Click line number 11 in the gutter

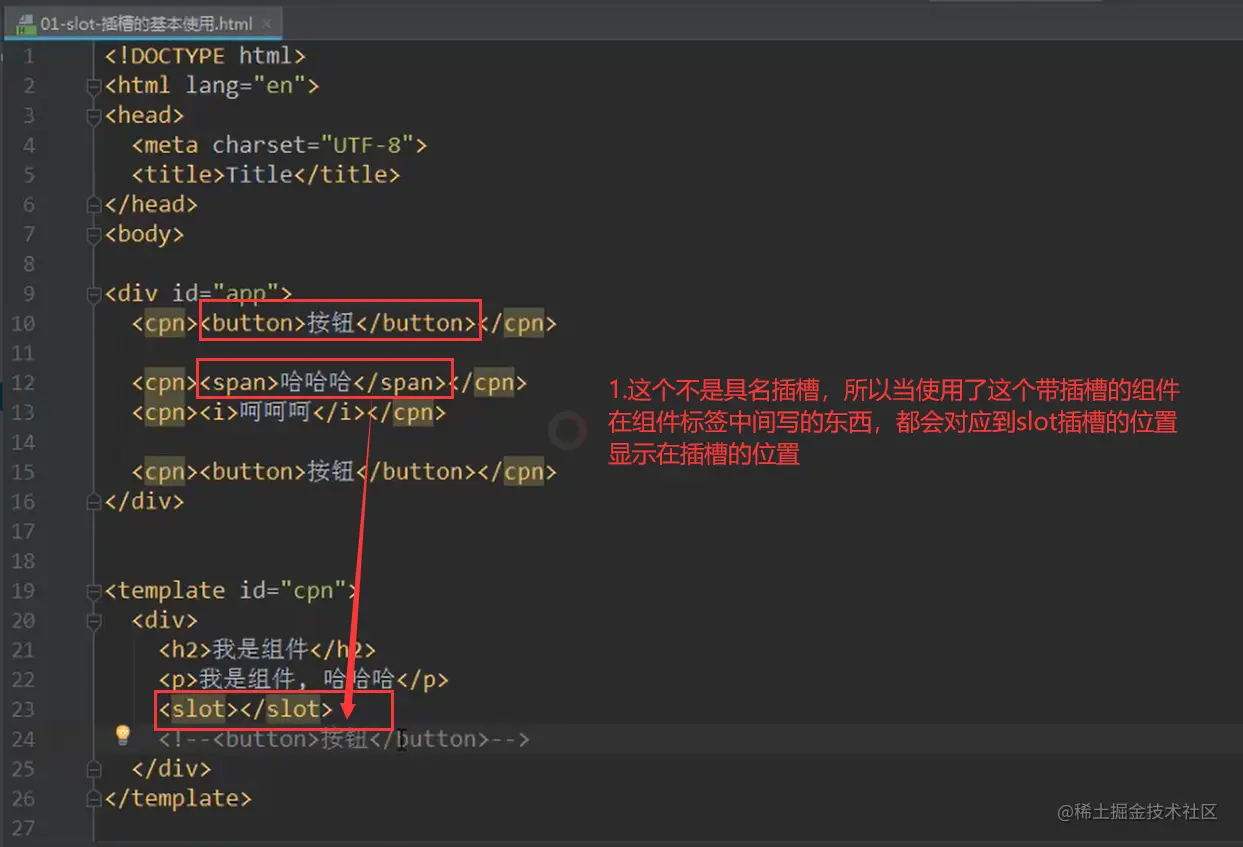pyautogui.click(x=24, y=353)
